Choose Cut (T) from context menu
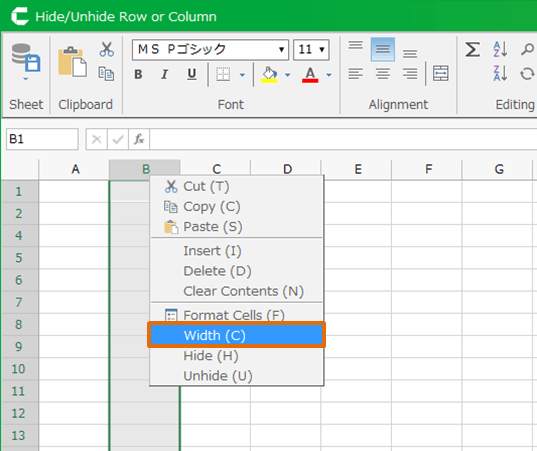Screen dimensions: 537x451 (237, 187)
